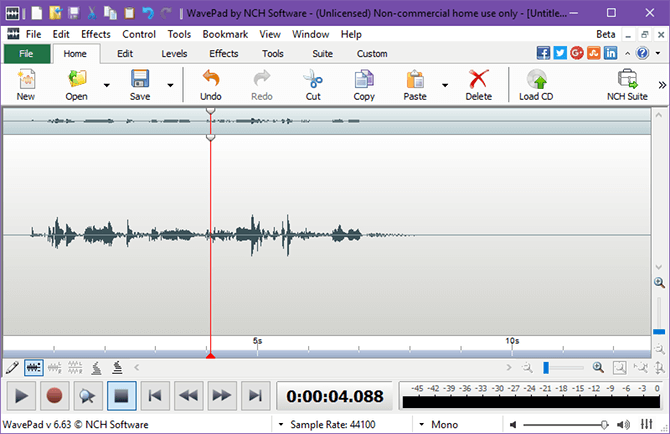670x434 pixels.
Task: Click the Google Plus share icon
Action: pyautogui.click(x=577, y=53)
